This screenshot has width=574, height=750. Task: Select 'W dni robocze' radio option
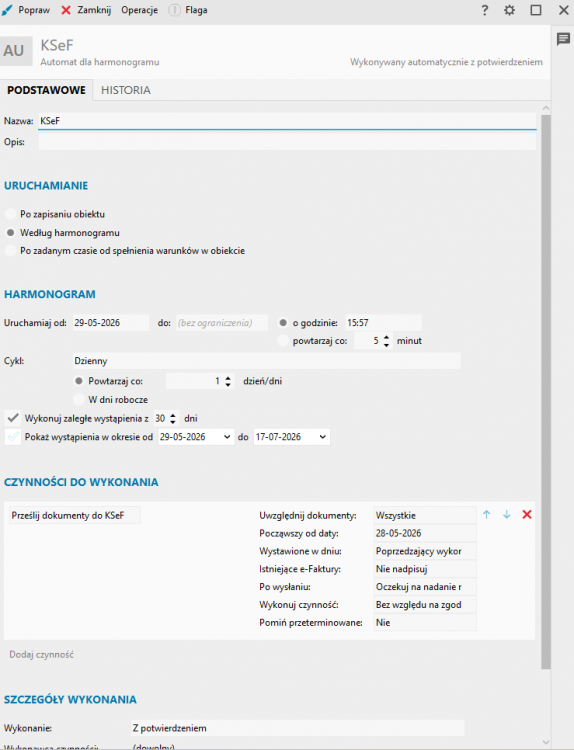pos(79,399)
